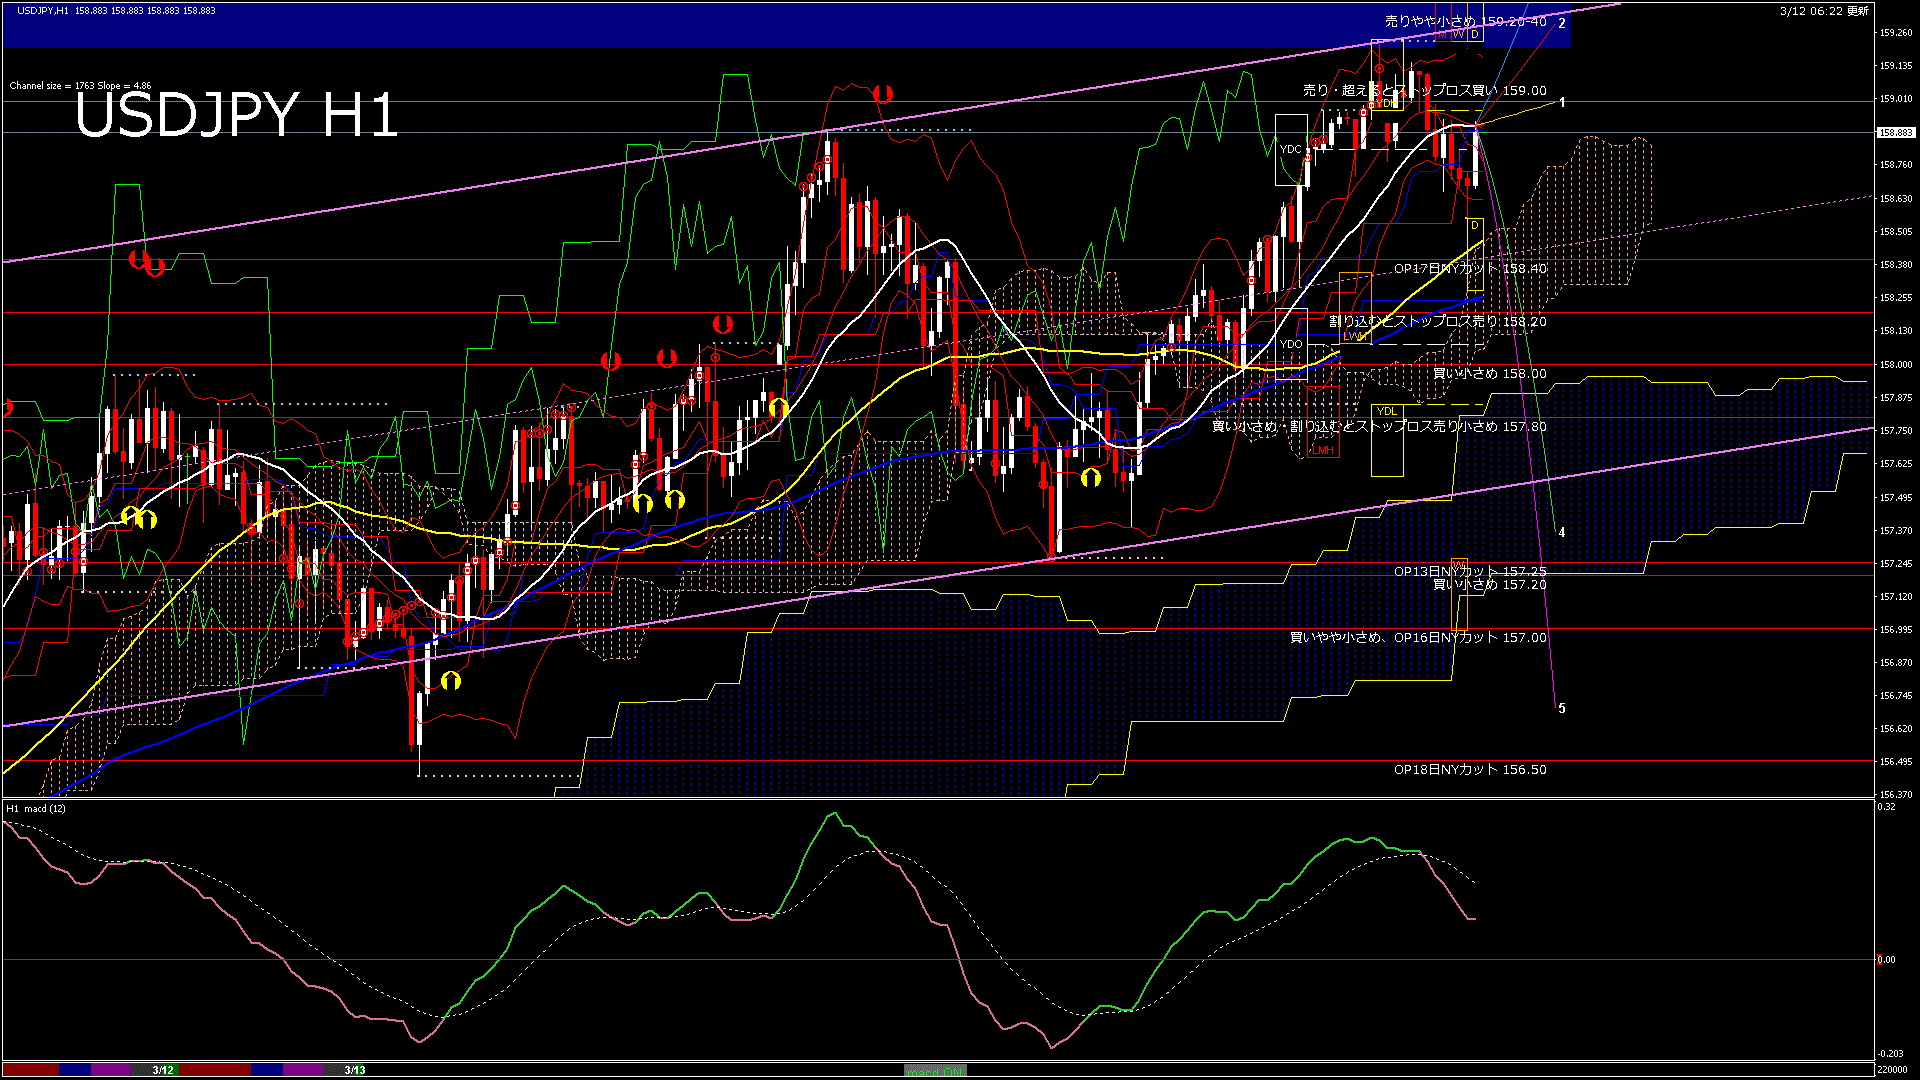Click the topmost red down-arrow signal marker
This screenshot has width=1920, height=1080.
click(x=882, y=93)
